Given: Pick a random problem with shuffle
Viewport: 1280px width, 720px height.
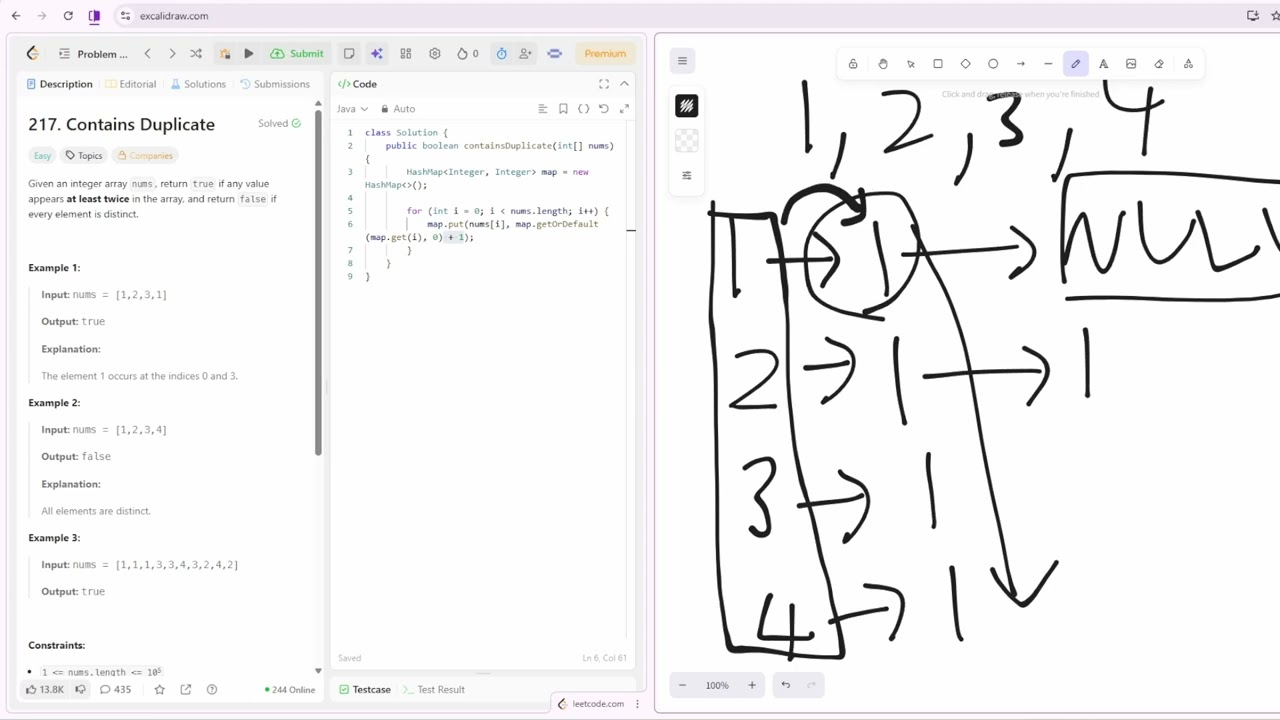Looking at the screenshot, I should (x=196, y=54).
